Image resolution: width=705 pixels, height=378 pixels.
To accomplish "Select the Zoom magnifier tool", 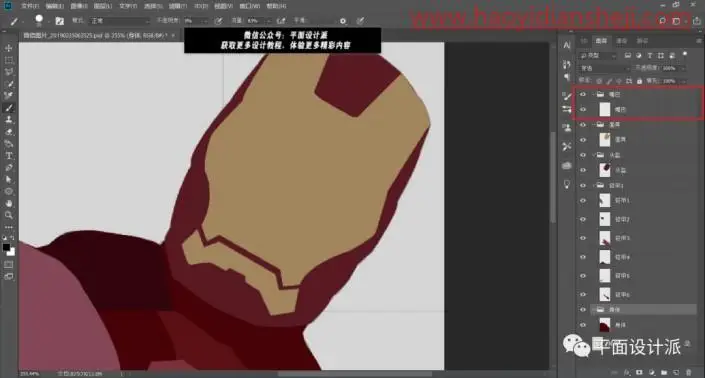I will click(x=9, y=215).
